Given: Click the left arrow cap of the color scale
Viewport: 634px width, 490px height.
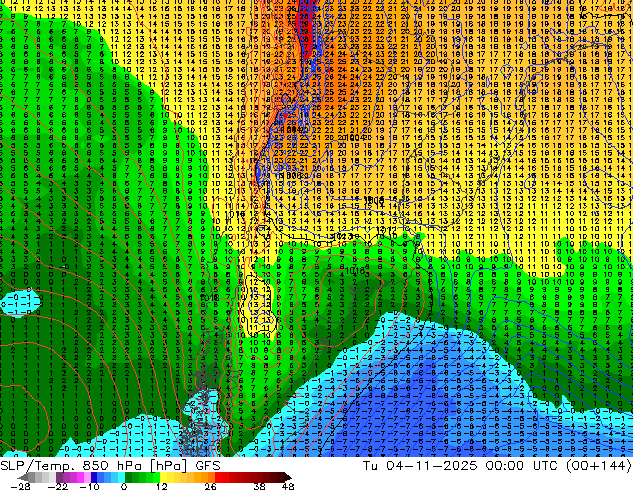Looking at the screenshot, I should [x=23, y=477].
